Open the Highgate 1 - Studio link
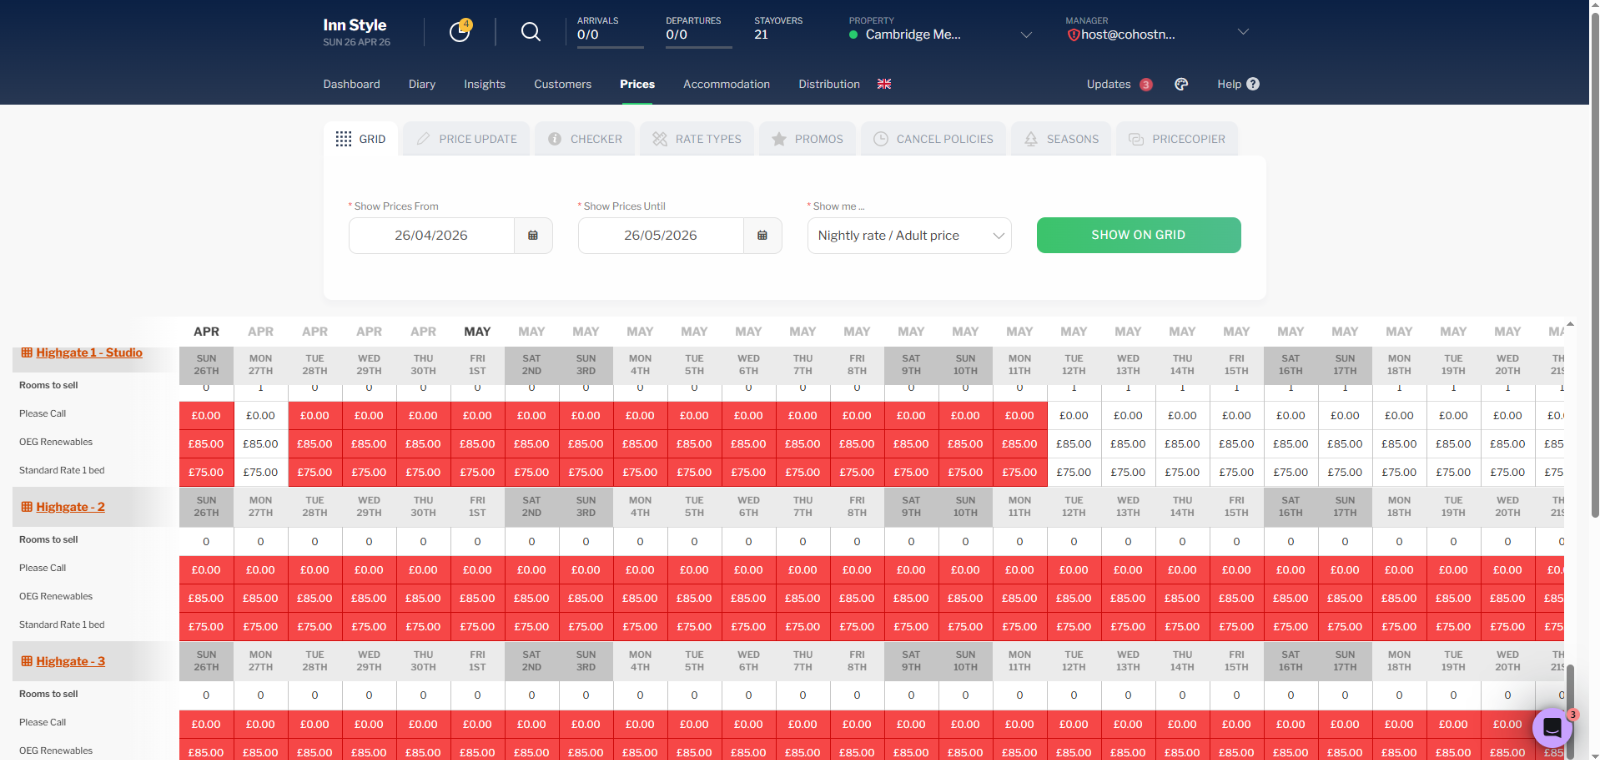 tap(89, 352)
